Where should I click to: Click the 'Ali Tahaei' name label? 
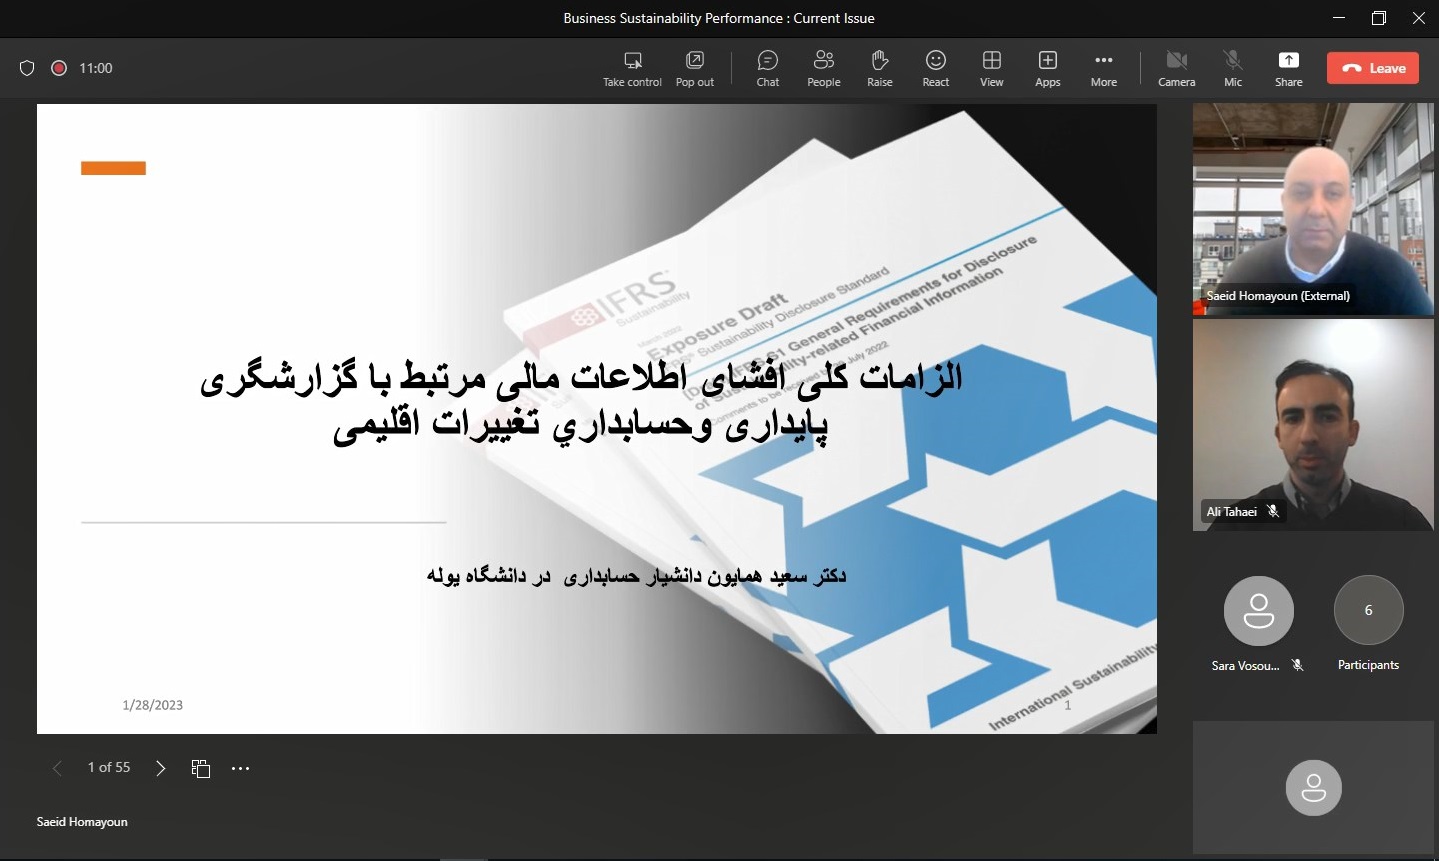pyautogui.click(x=1231, y=512)
